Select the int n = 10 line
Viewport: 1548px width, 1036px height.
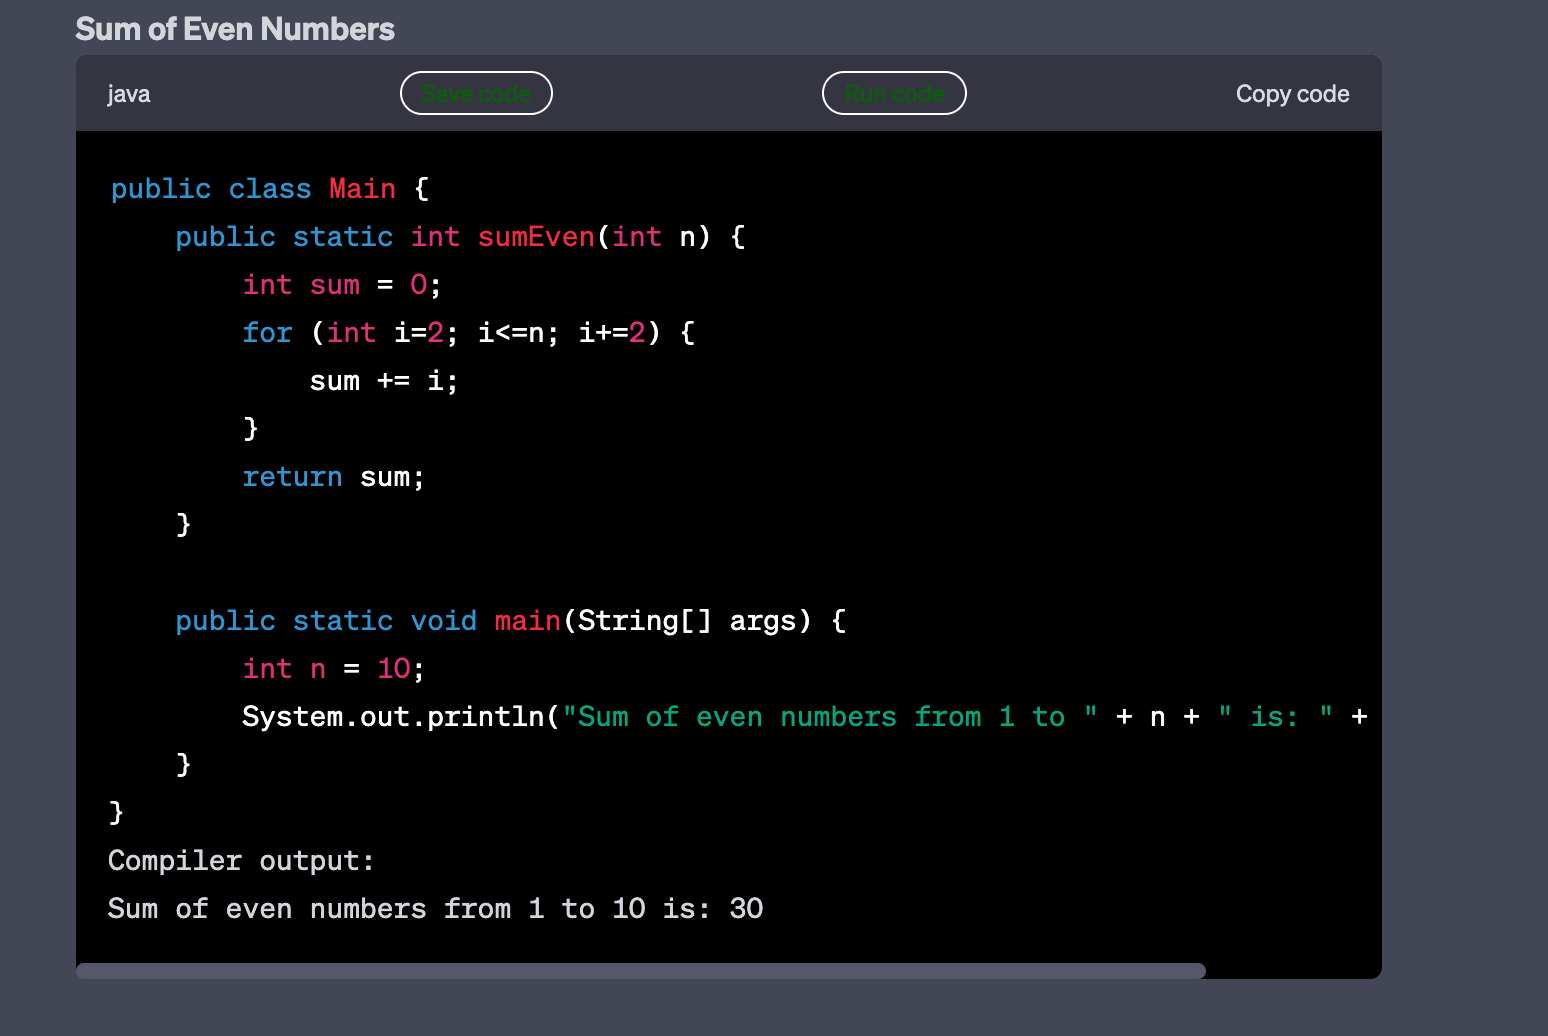pyautogui.click(x=332, y=668)
